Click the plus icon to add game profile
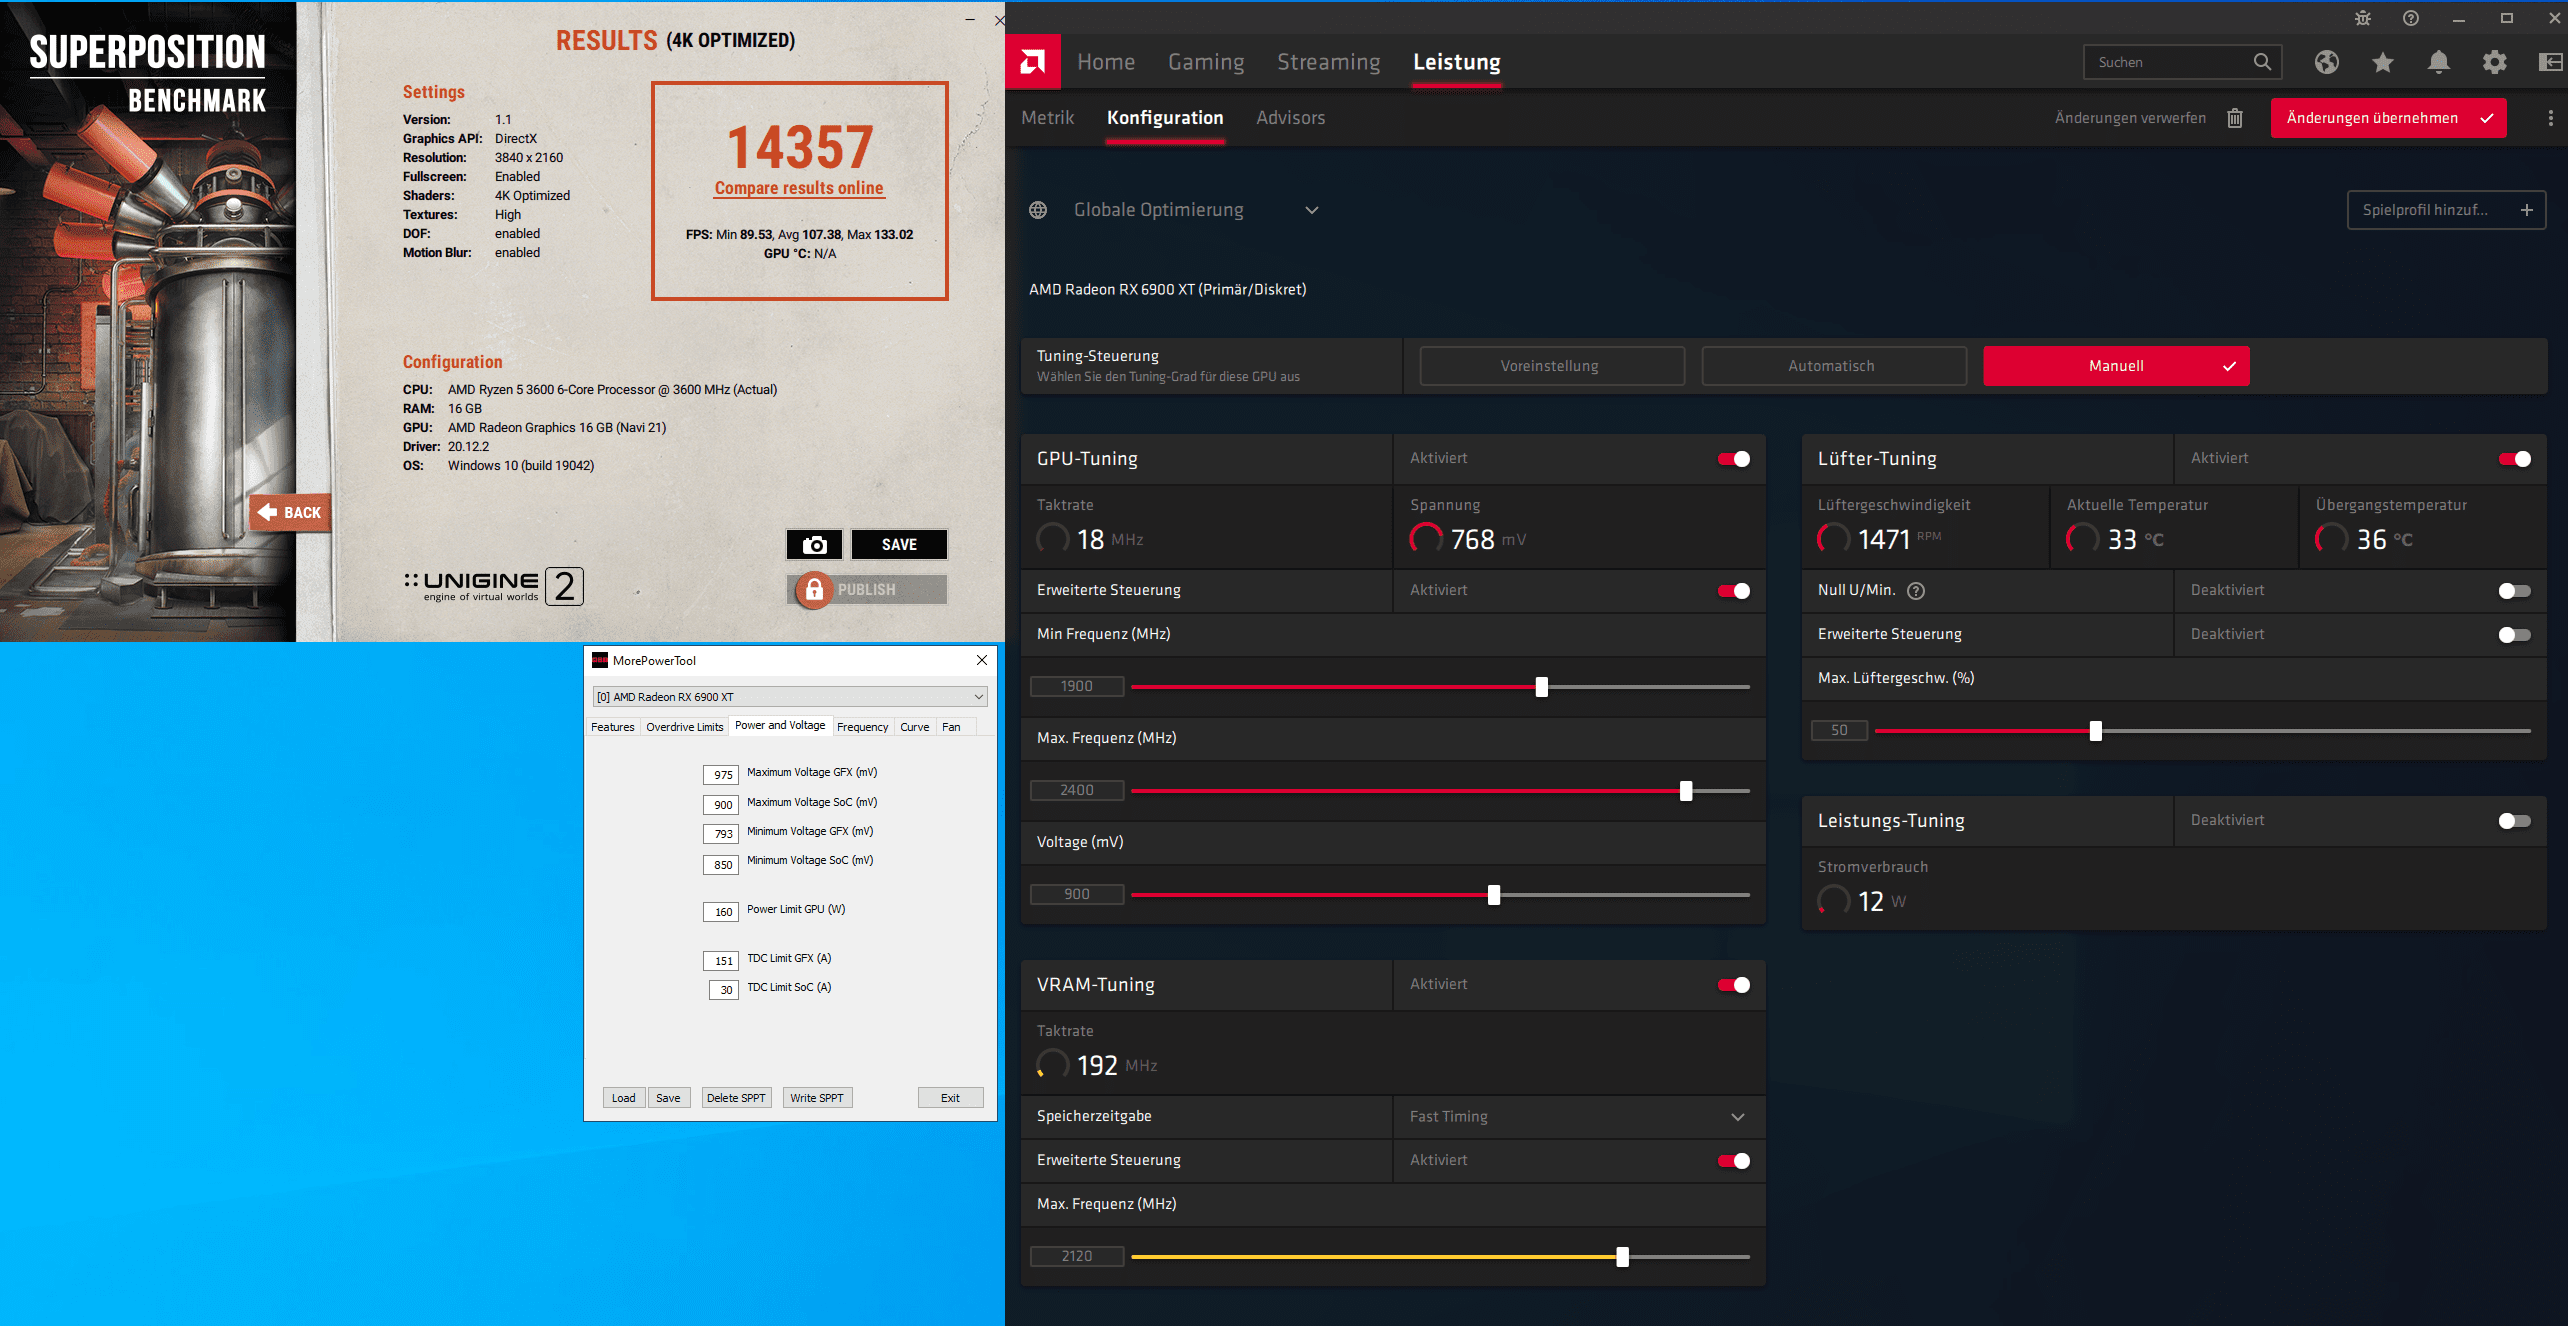Image resolution: width=2568 pixels, height=1326 pixels. (2527, 210)
